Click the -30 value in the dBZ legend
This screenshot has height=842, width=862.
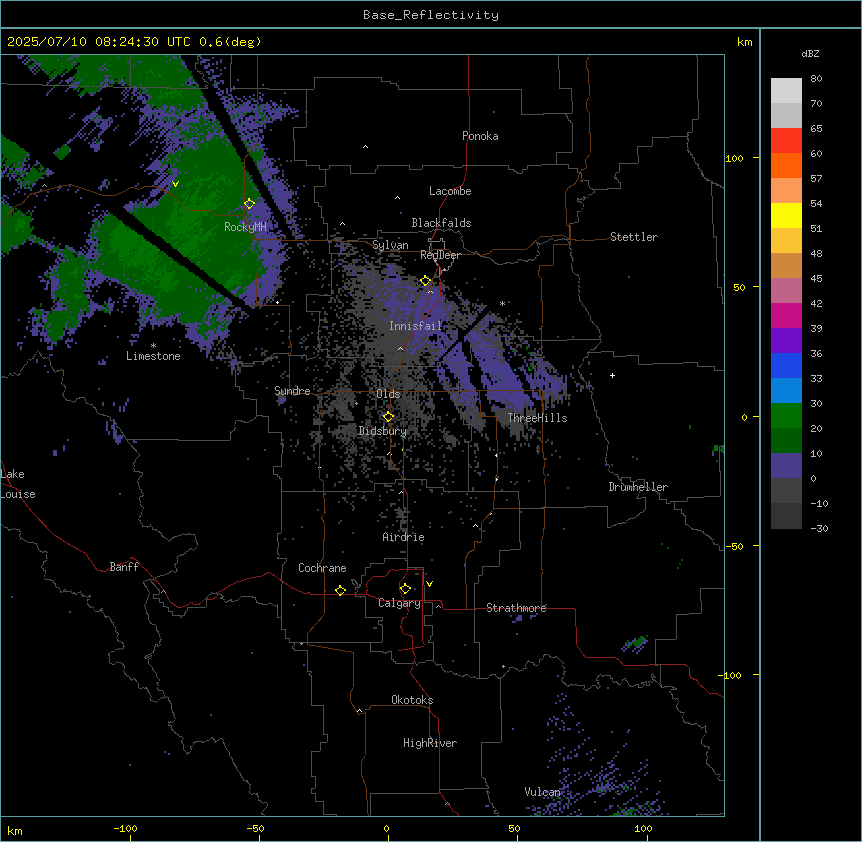click(819, 529)
